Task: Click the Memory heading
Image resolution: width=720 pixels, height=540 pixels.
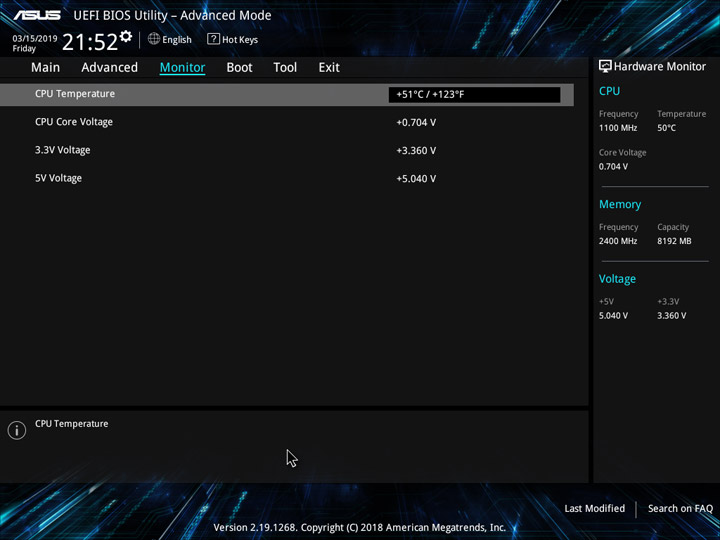Action: pos(620,204)
